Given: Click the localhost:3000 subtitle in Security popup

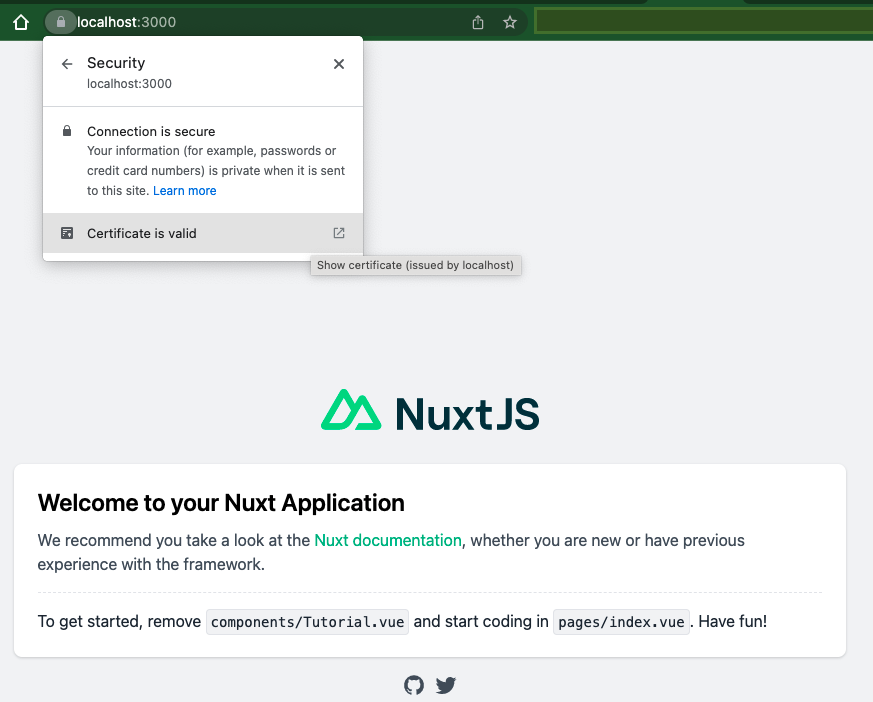Looking at the screenshot, I should [129, 84].
